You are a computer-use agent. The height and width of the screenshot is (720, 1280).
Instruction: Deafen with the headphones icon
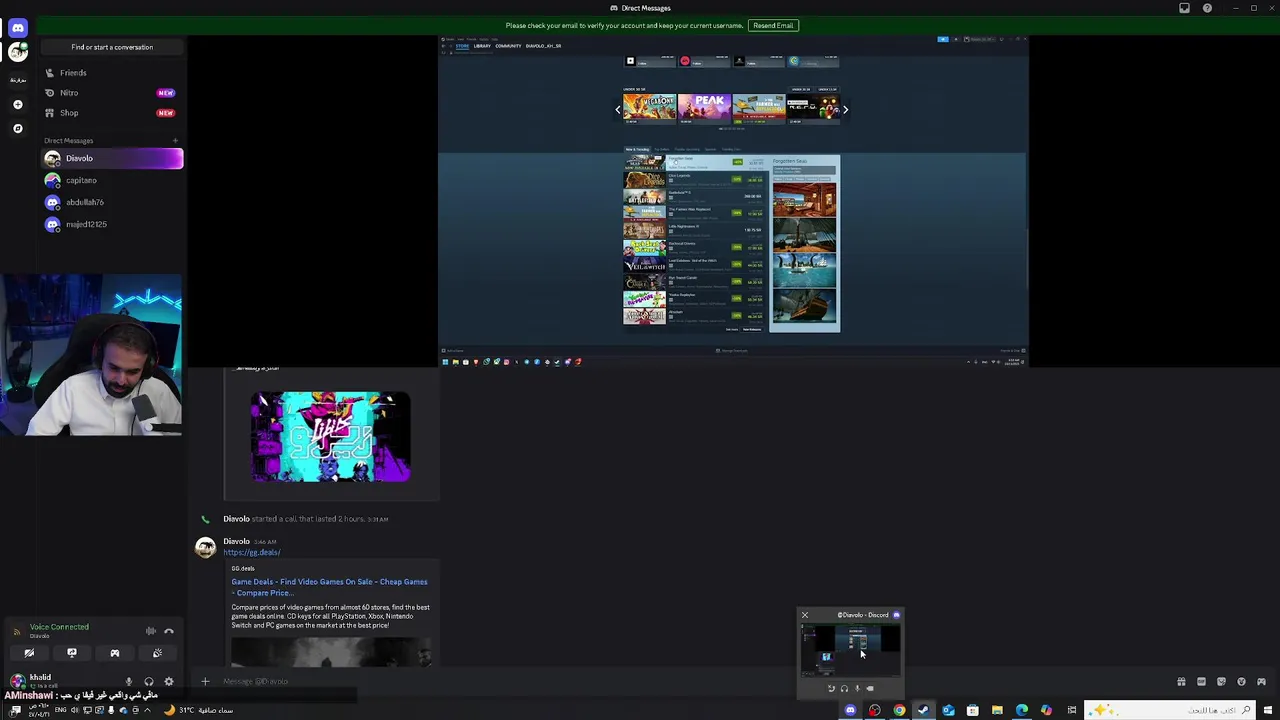pos(149,682)
